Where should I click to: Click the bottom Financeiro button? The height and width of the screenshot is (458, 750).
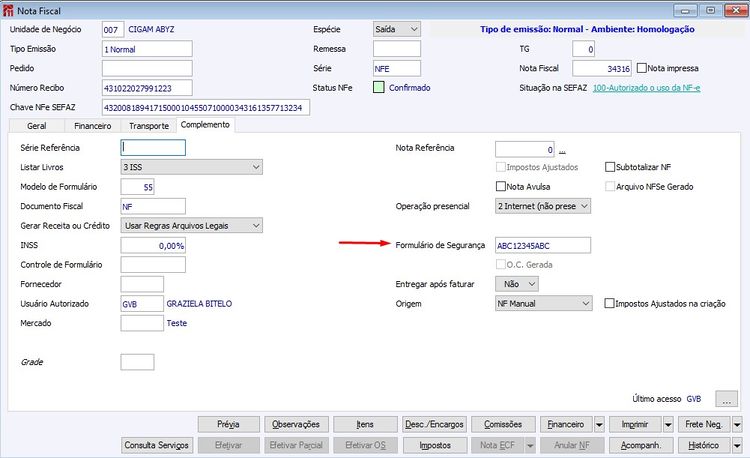point(566,424)
